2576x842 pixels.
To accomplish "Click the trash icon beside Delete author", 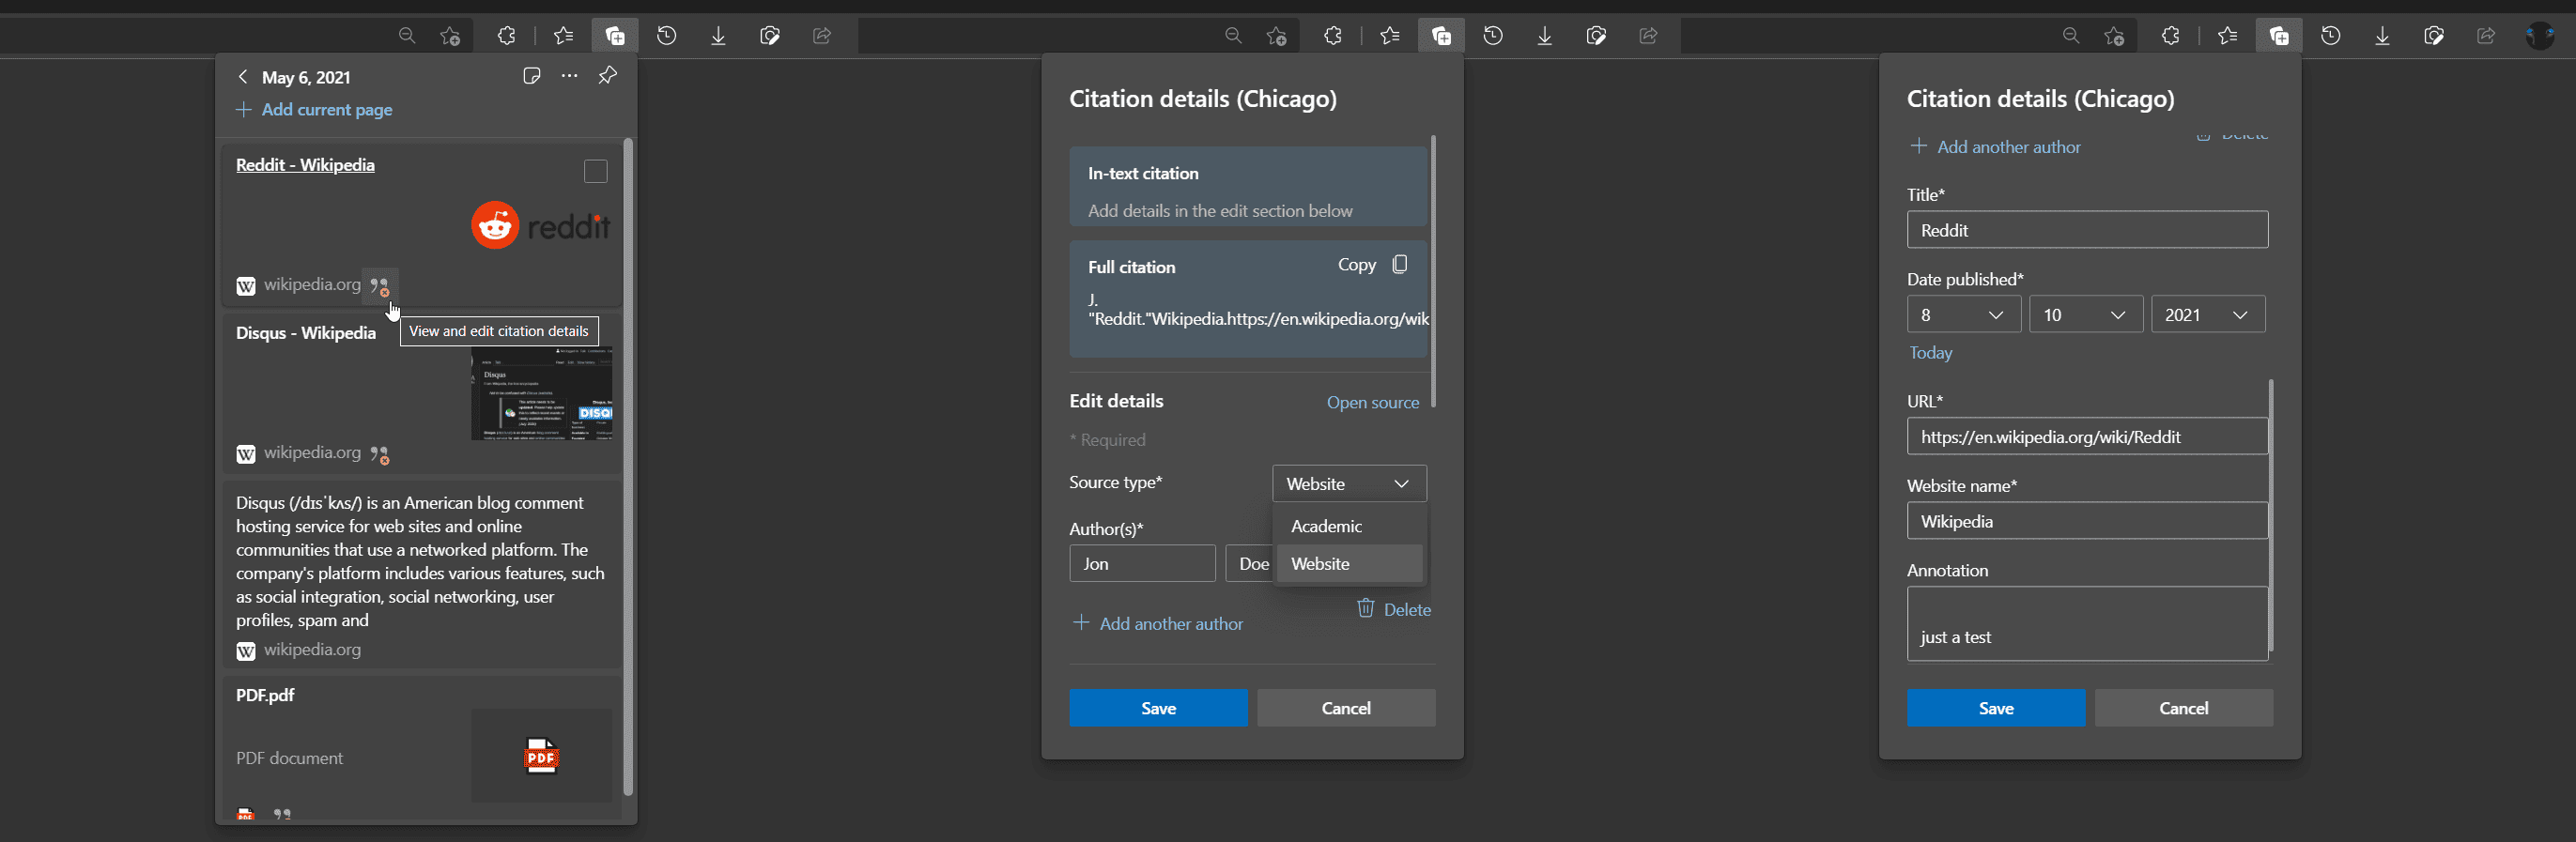I will [x=1365, y=608].
